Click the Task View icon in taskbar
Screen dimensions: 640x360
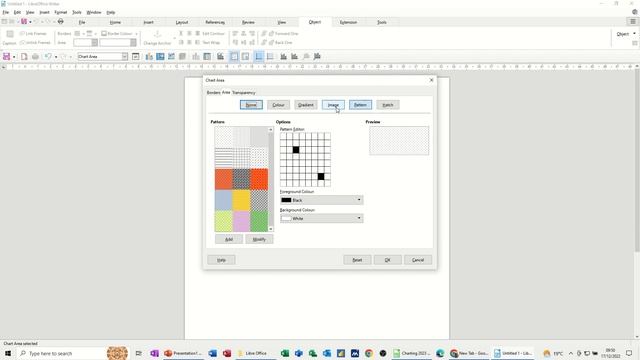[x=139, y=353]
